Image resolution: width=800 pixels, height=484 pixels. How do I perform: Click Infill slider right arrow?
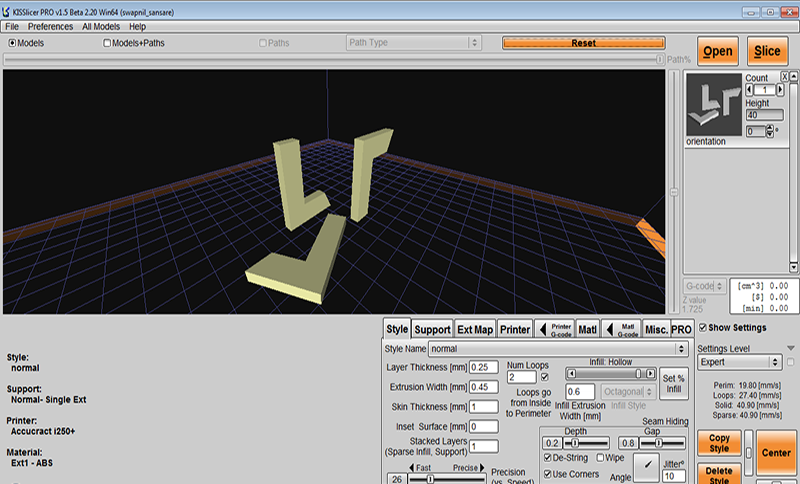click(x=650, y=374)
